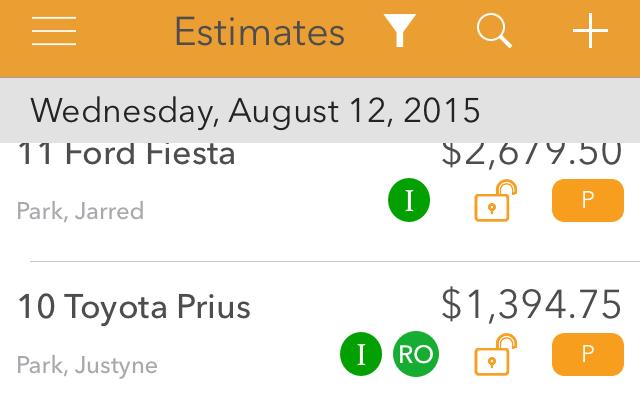Tap the orange P button for Toyota Prius
This screenshot has height=400, width=640.
point(588,354)
